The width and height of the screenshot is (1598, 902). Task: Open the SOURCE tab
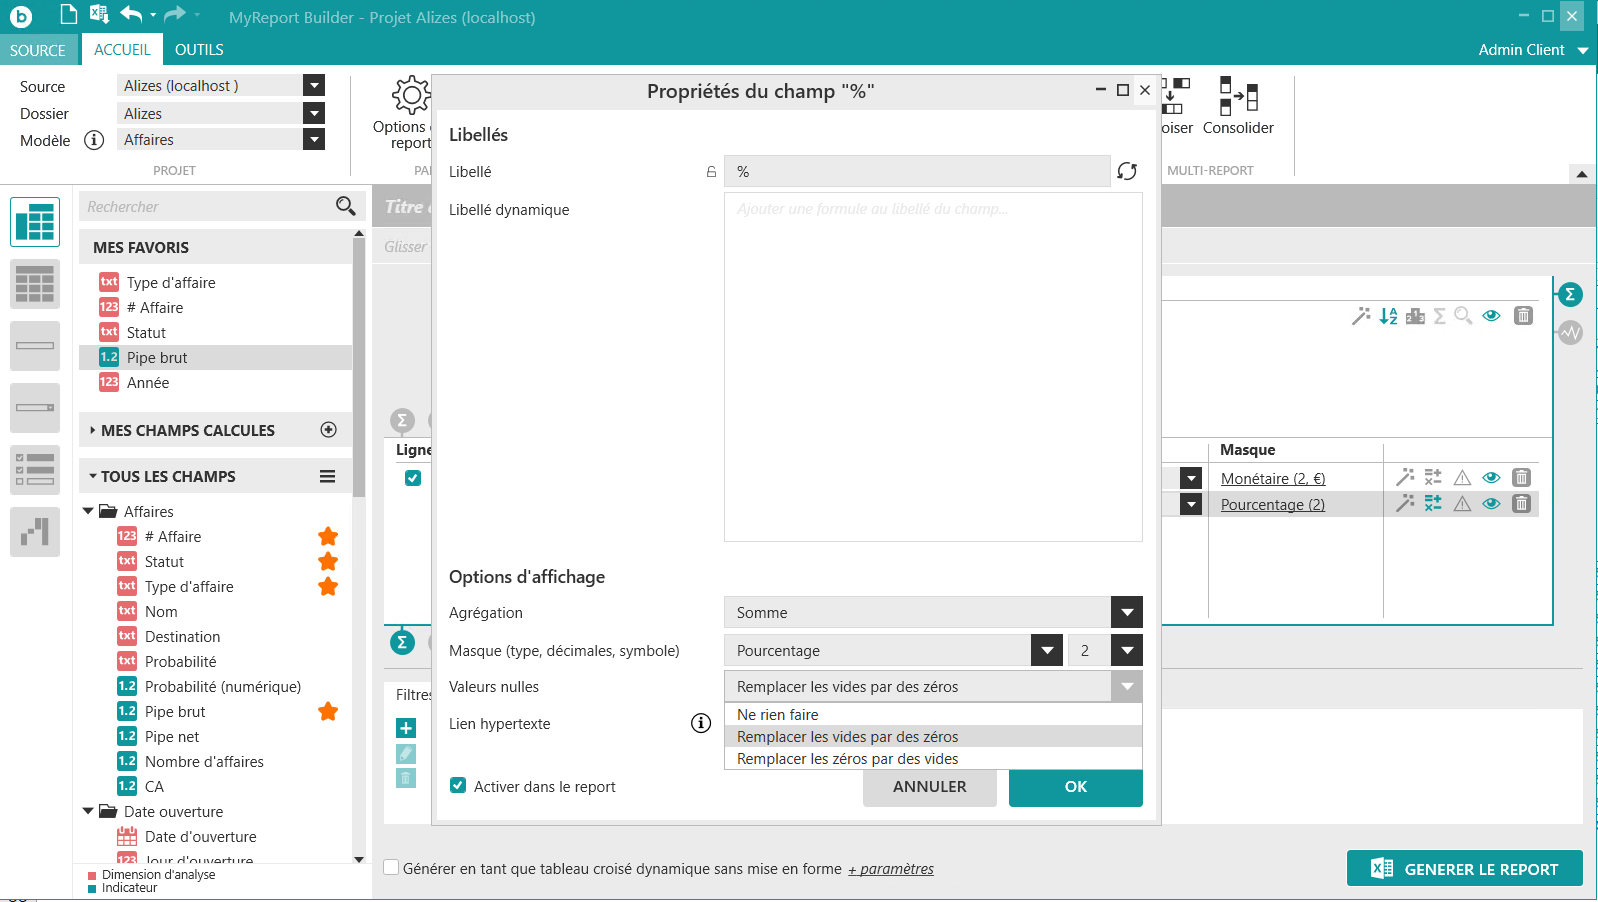click(x=38, y=50)
